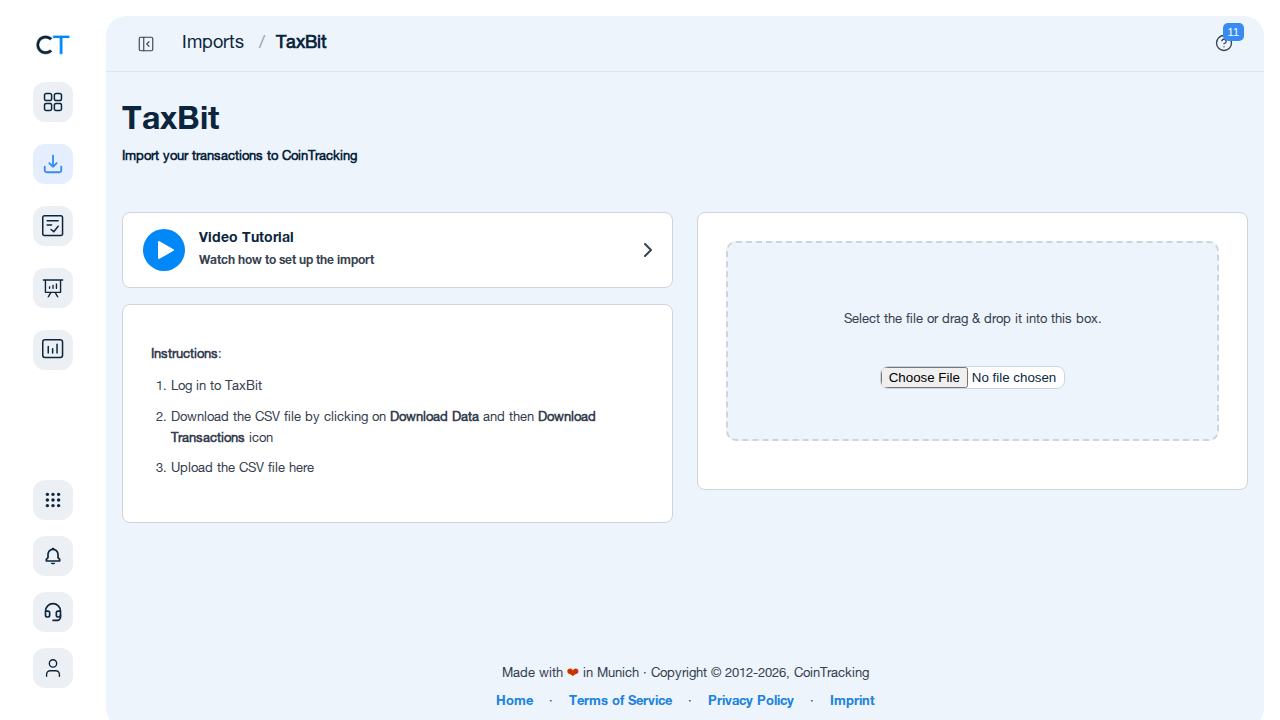Open the checklist report icon in sidebar
1280x720 pixels.
pos(53,226)
